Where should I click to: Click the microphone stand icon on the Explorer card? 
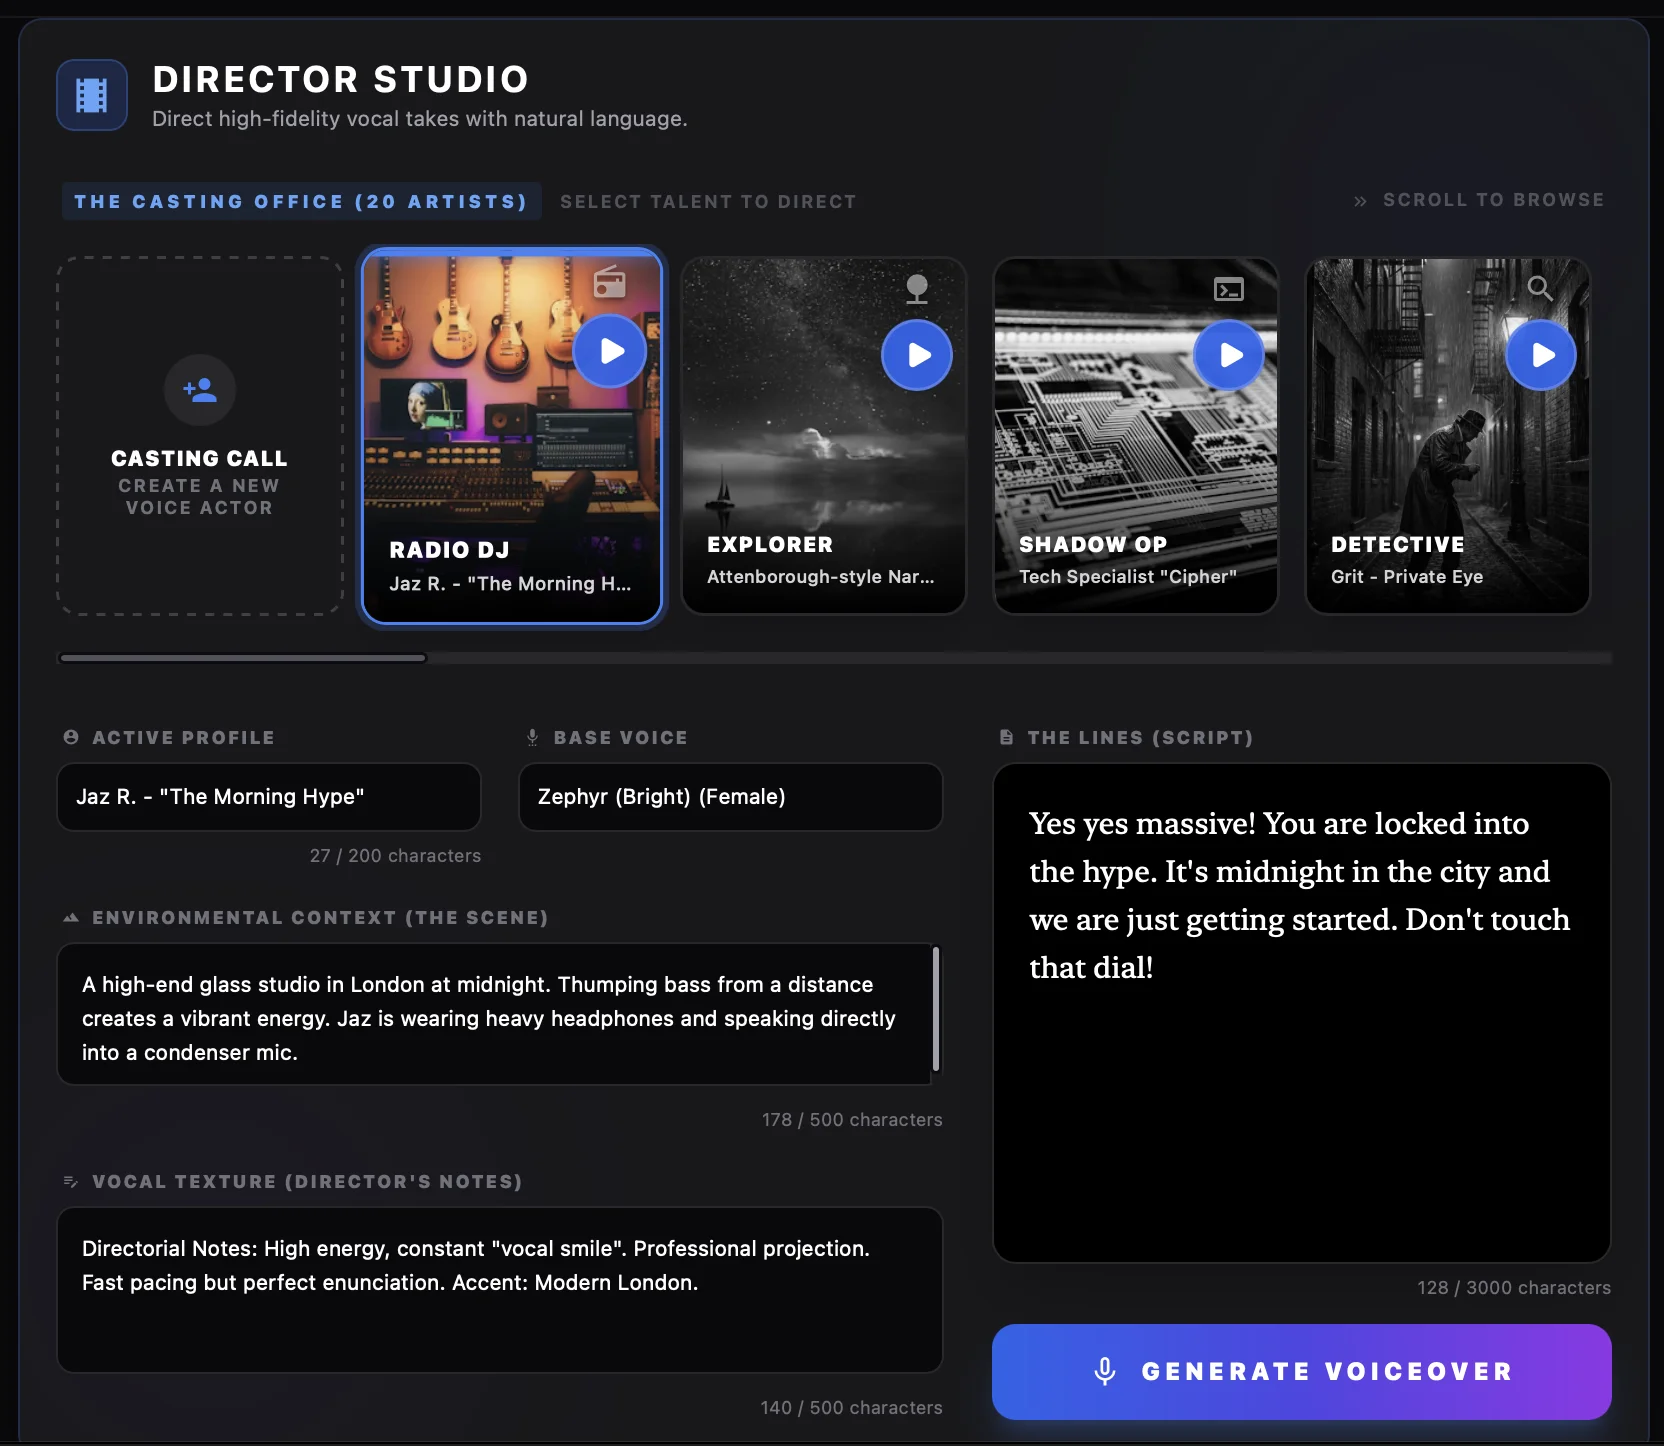(x=919, y=289)
